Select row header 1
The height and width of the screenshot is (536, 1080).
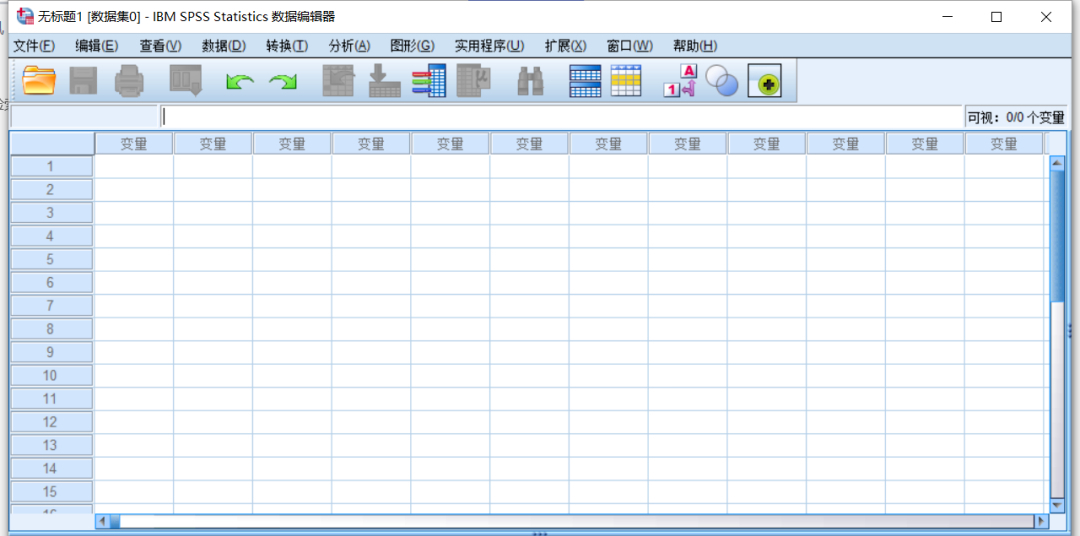click(50, 167)
